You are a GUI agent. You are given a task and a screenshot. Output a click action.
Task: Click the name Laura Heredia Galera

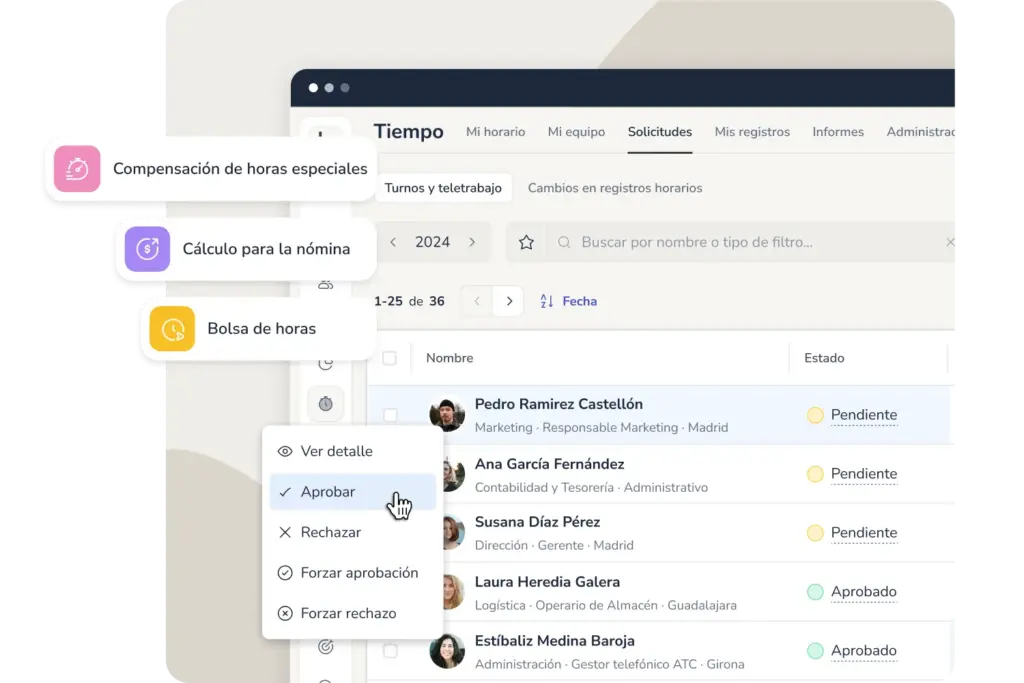547,582
